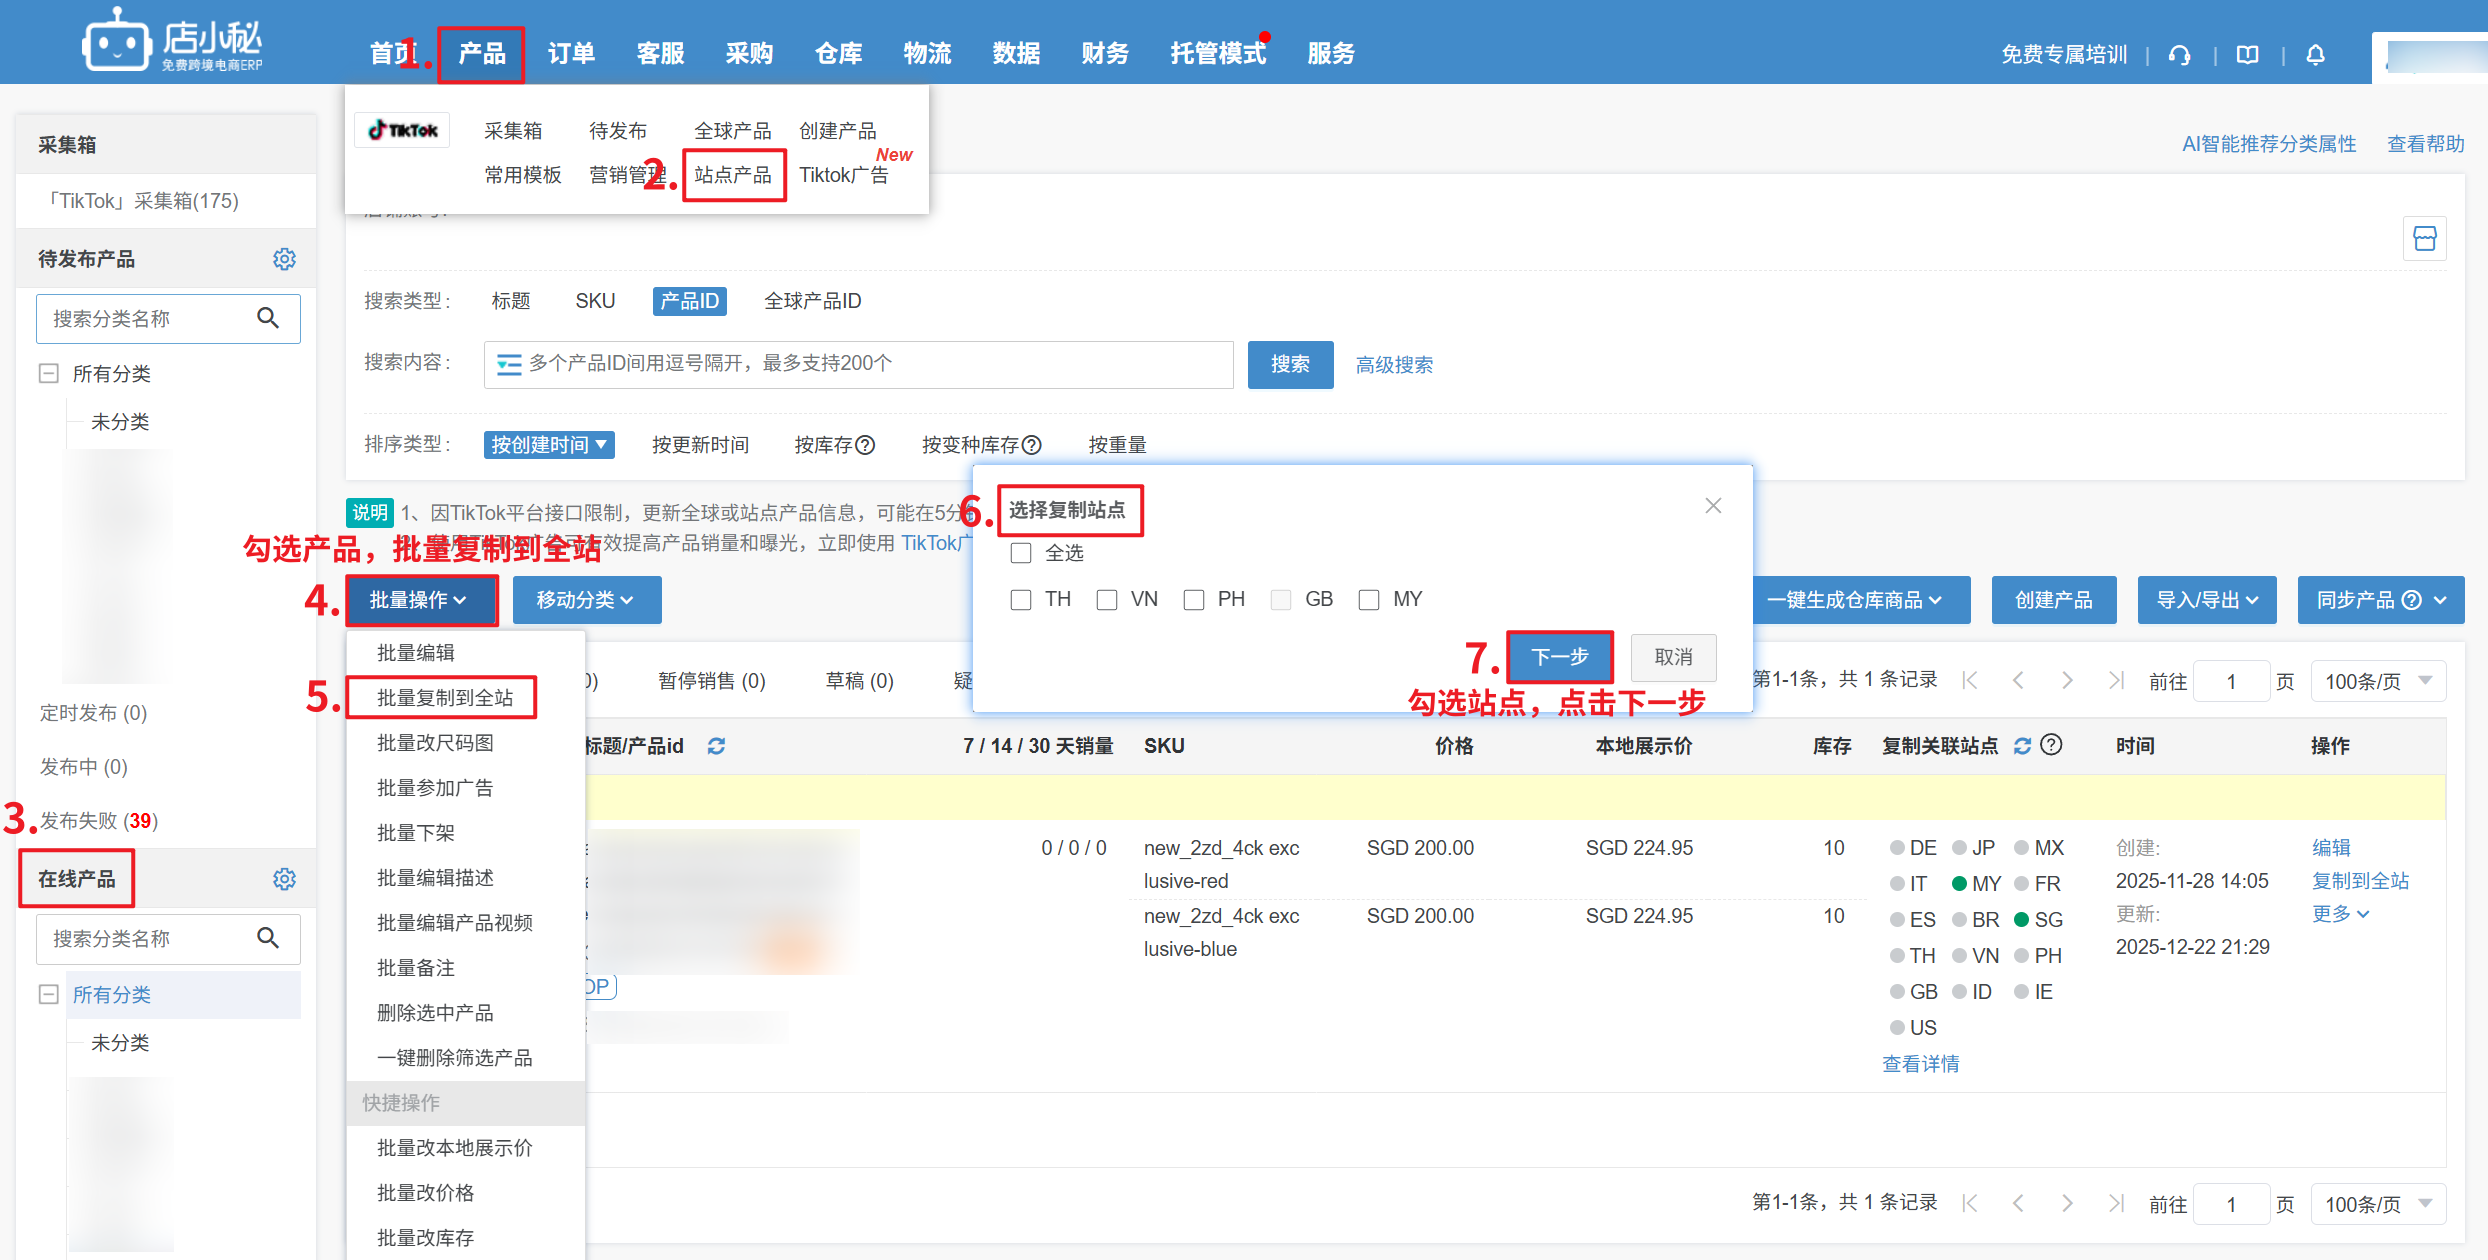The image size is (2488, 1260).
Task: Open the 100条/页 page size dropdown at top
Action: pos(2377,681)
